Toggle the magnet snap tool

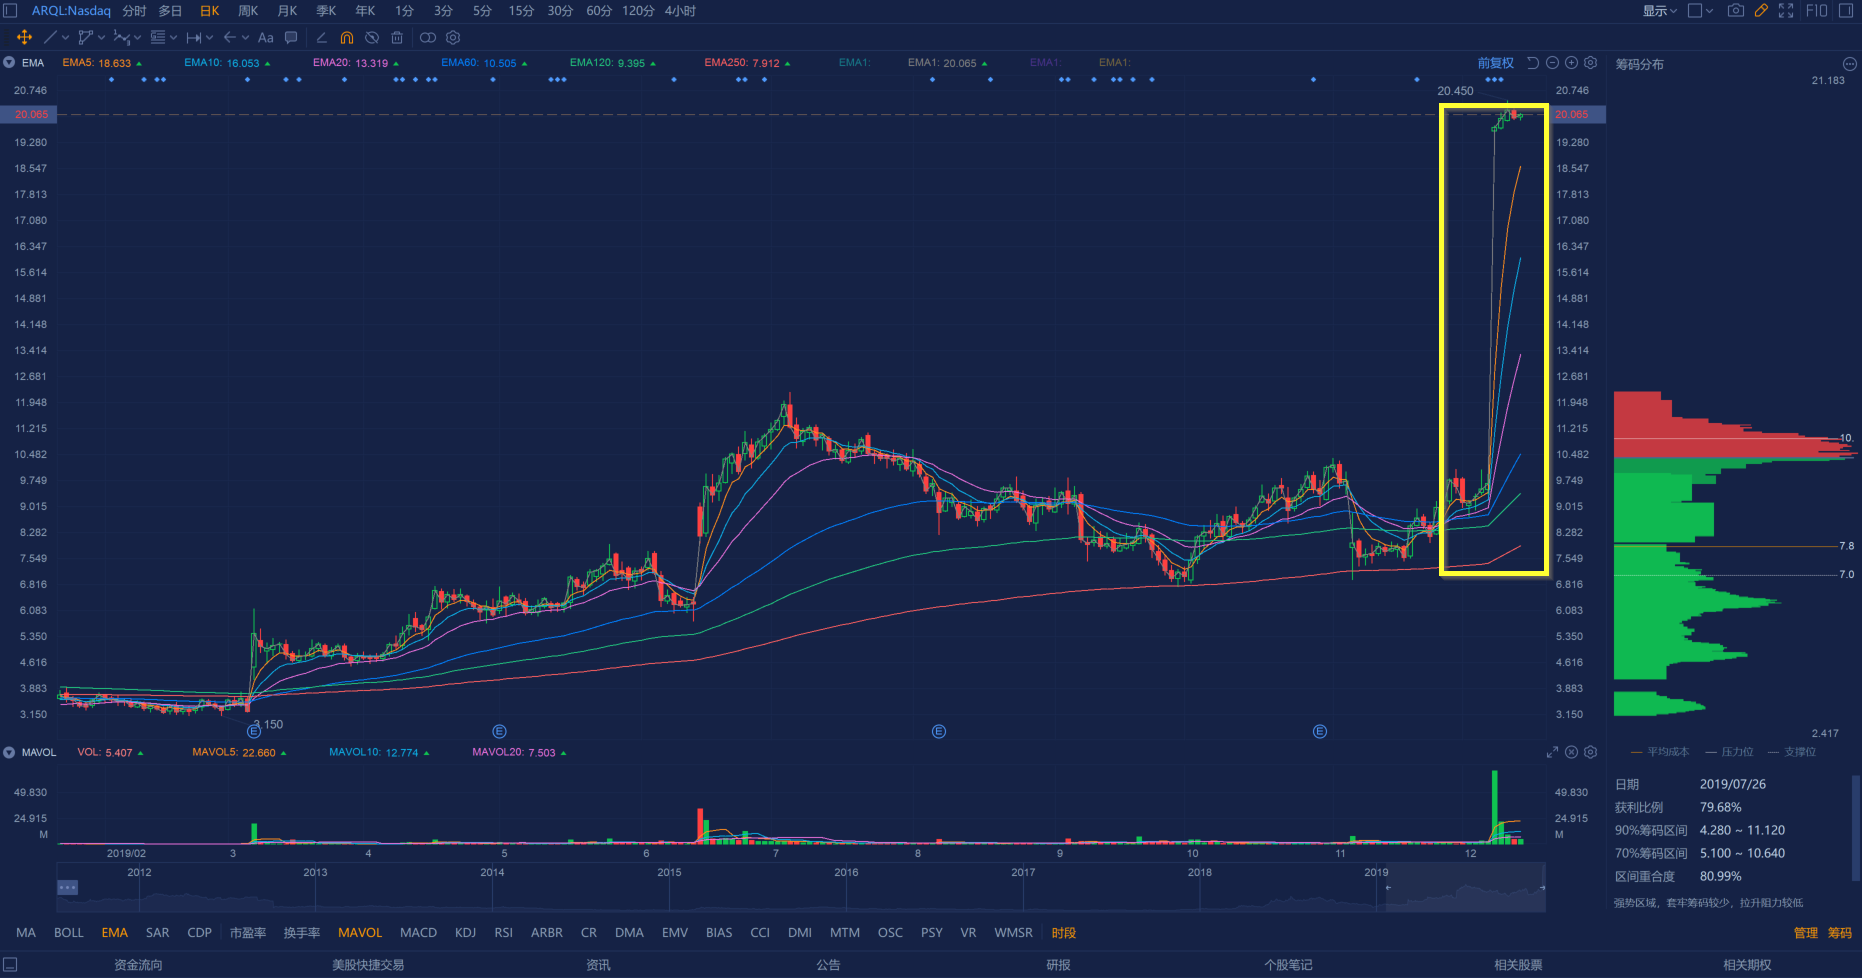tap(347, 37)
